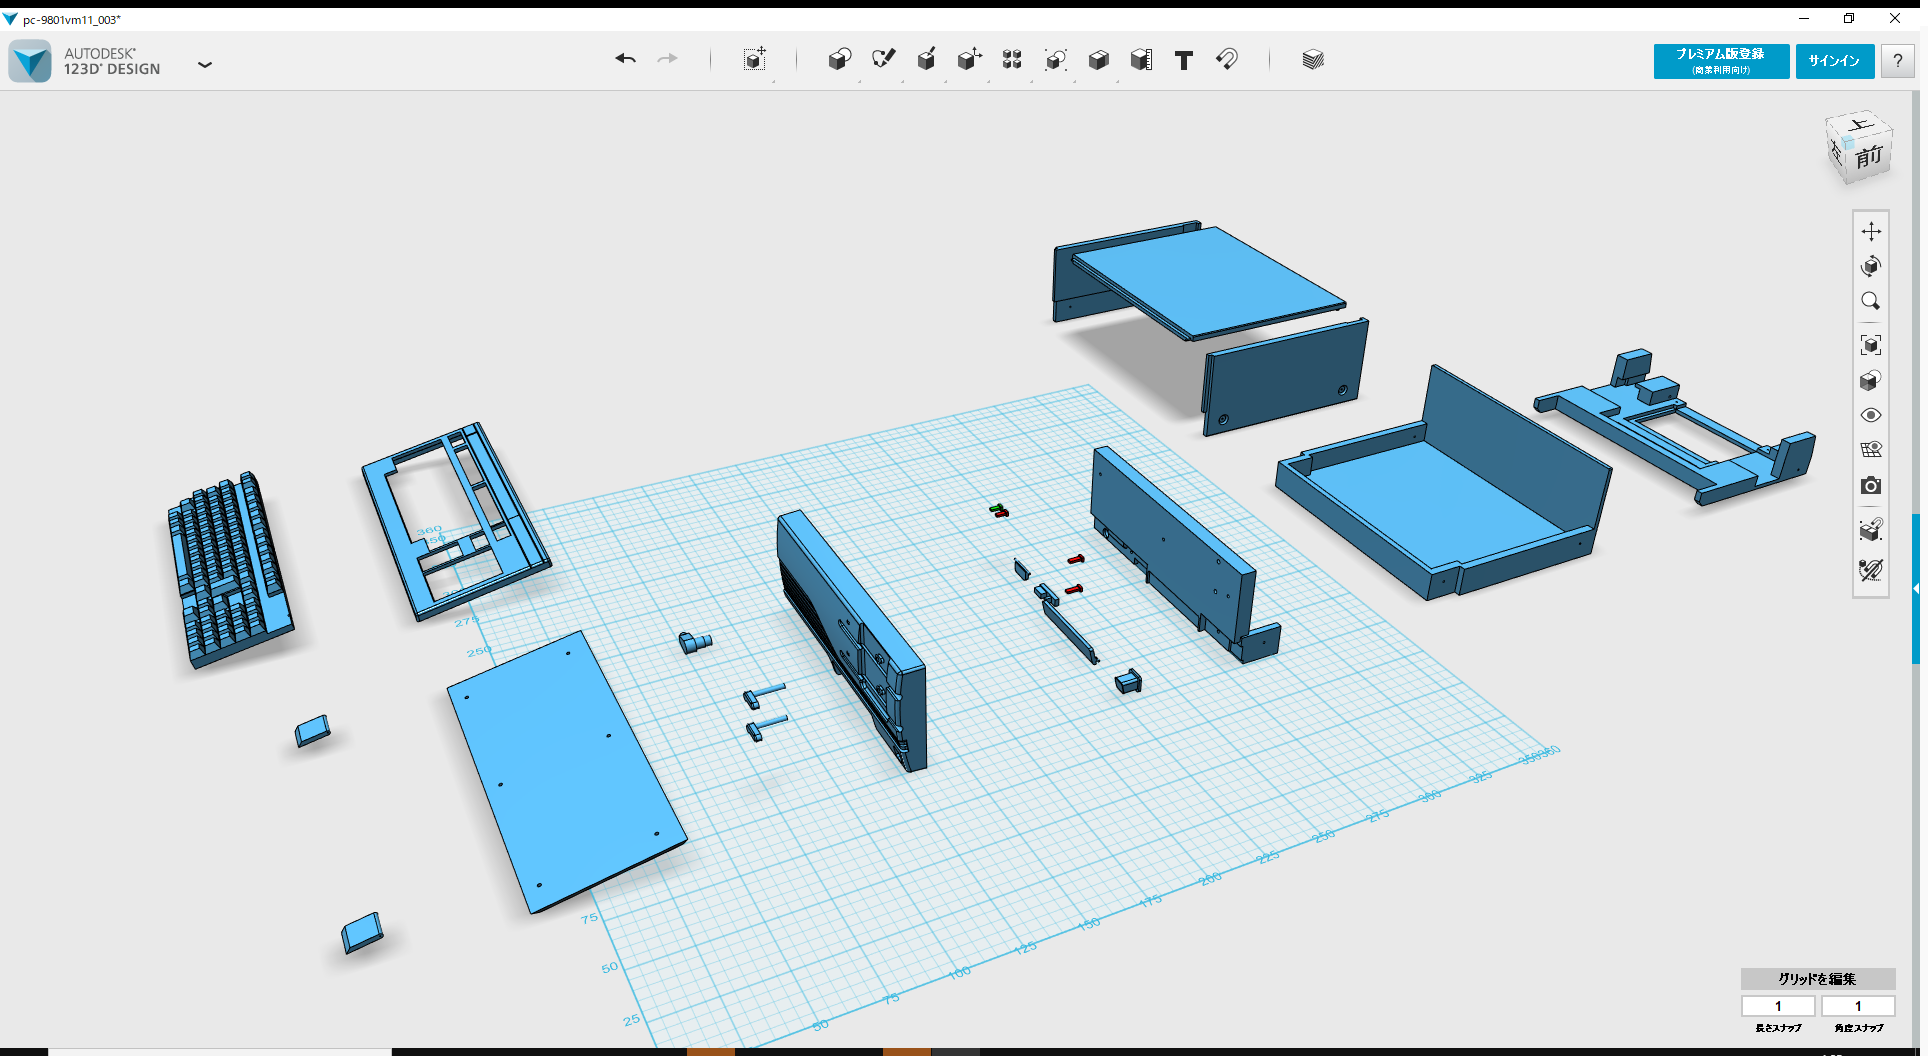Image resolution: width=1928 pixels, height=1056 pixels.
Task: Take a screenshot with the camera icon
Action: pos(1872,487)
